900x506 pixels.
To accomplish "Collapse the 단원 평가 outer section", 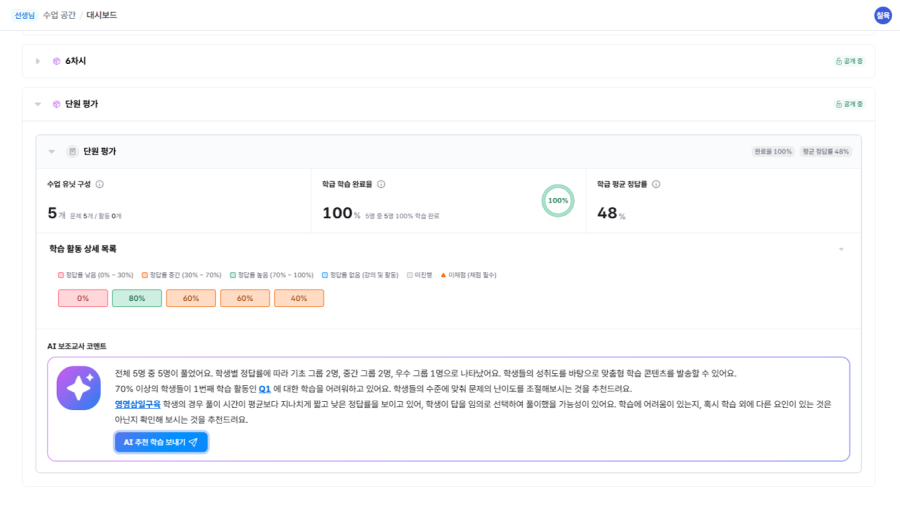I will 38,104.
